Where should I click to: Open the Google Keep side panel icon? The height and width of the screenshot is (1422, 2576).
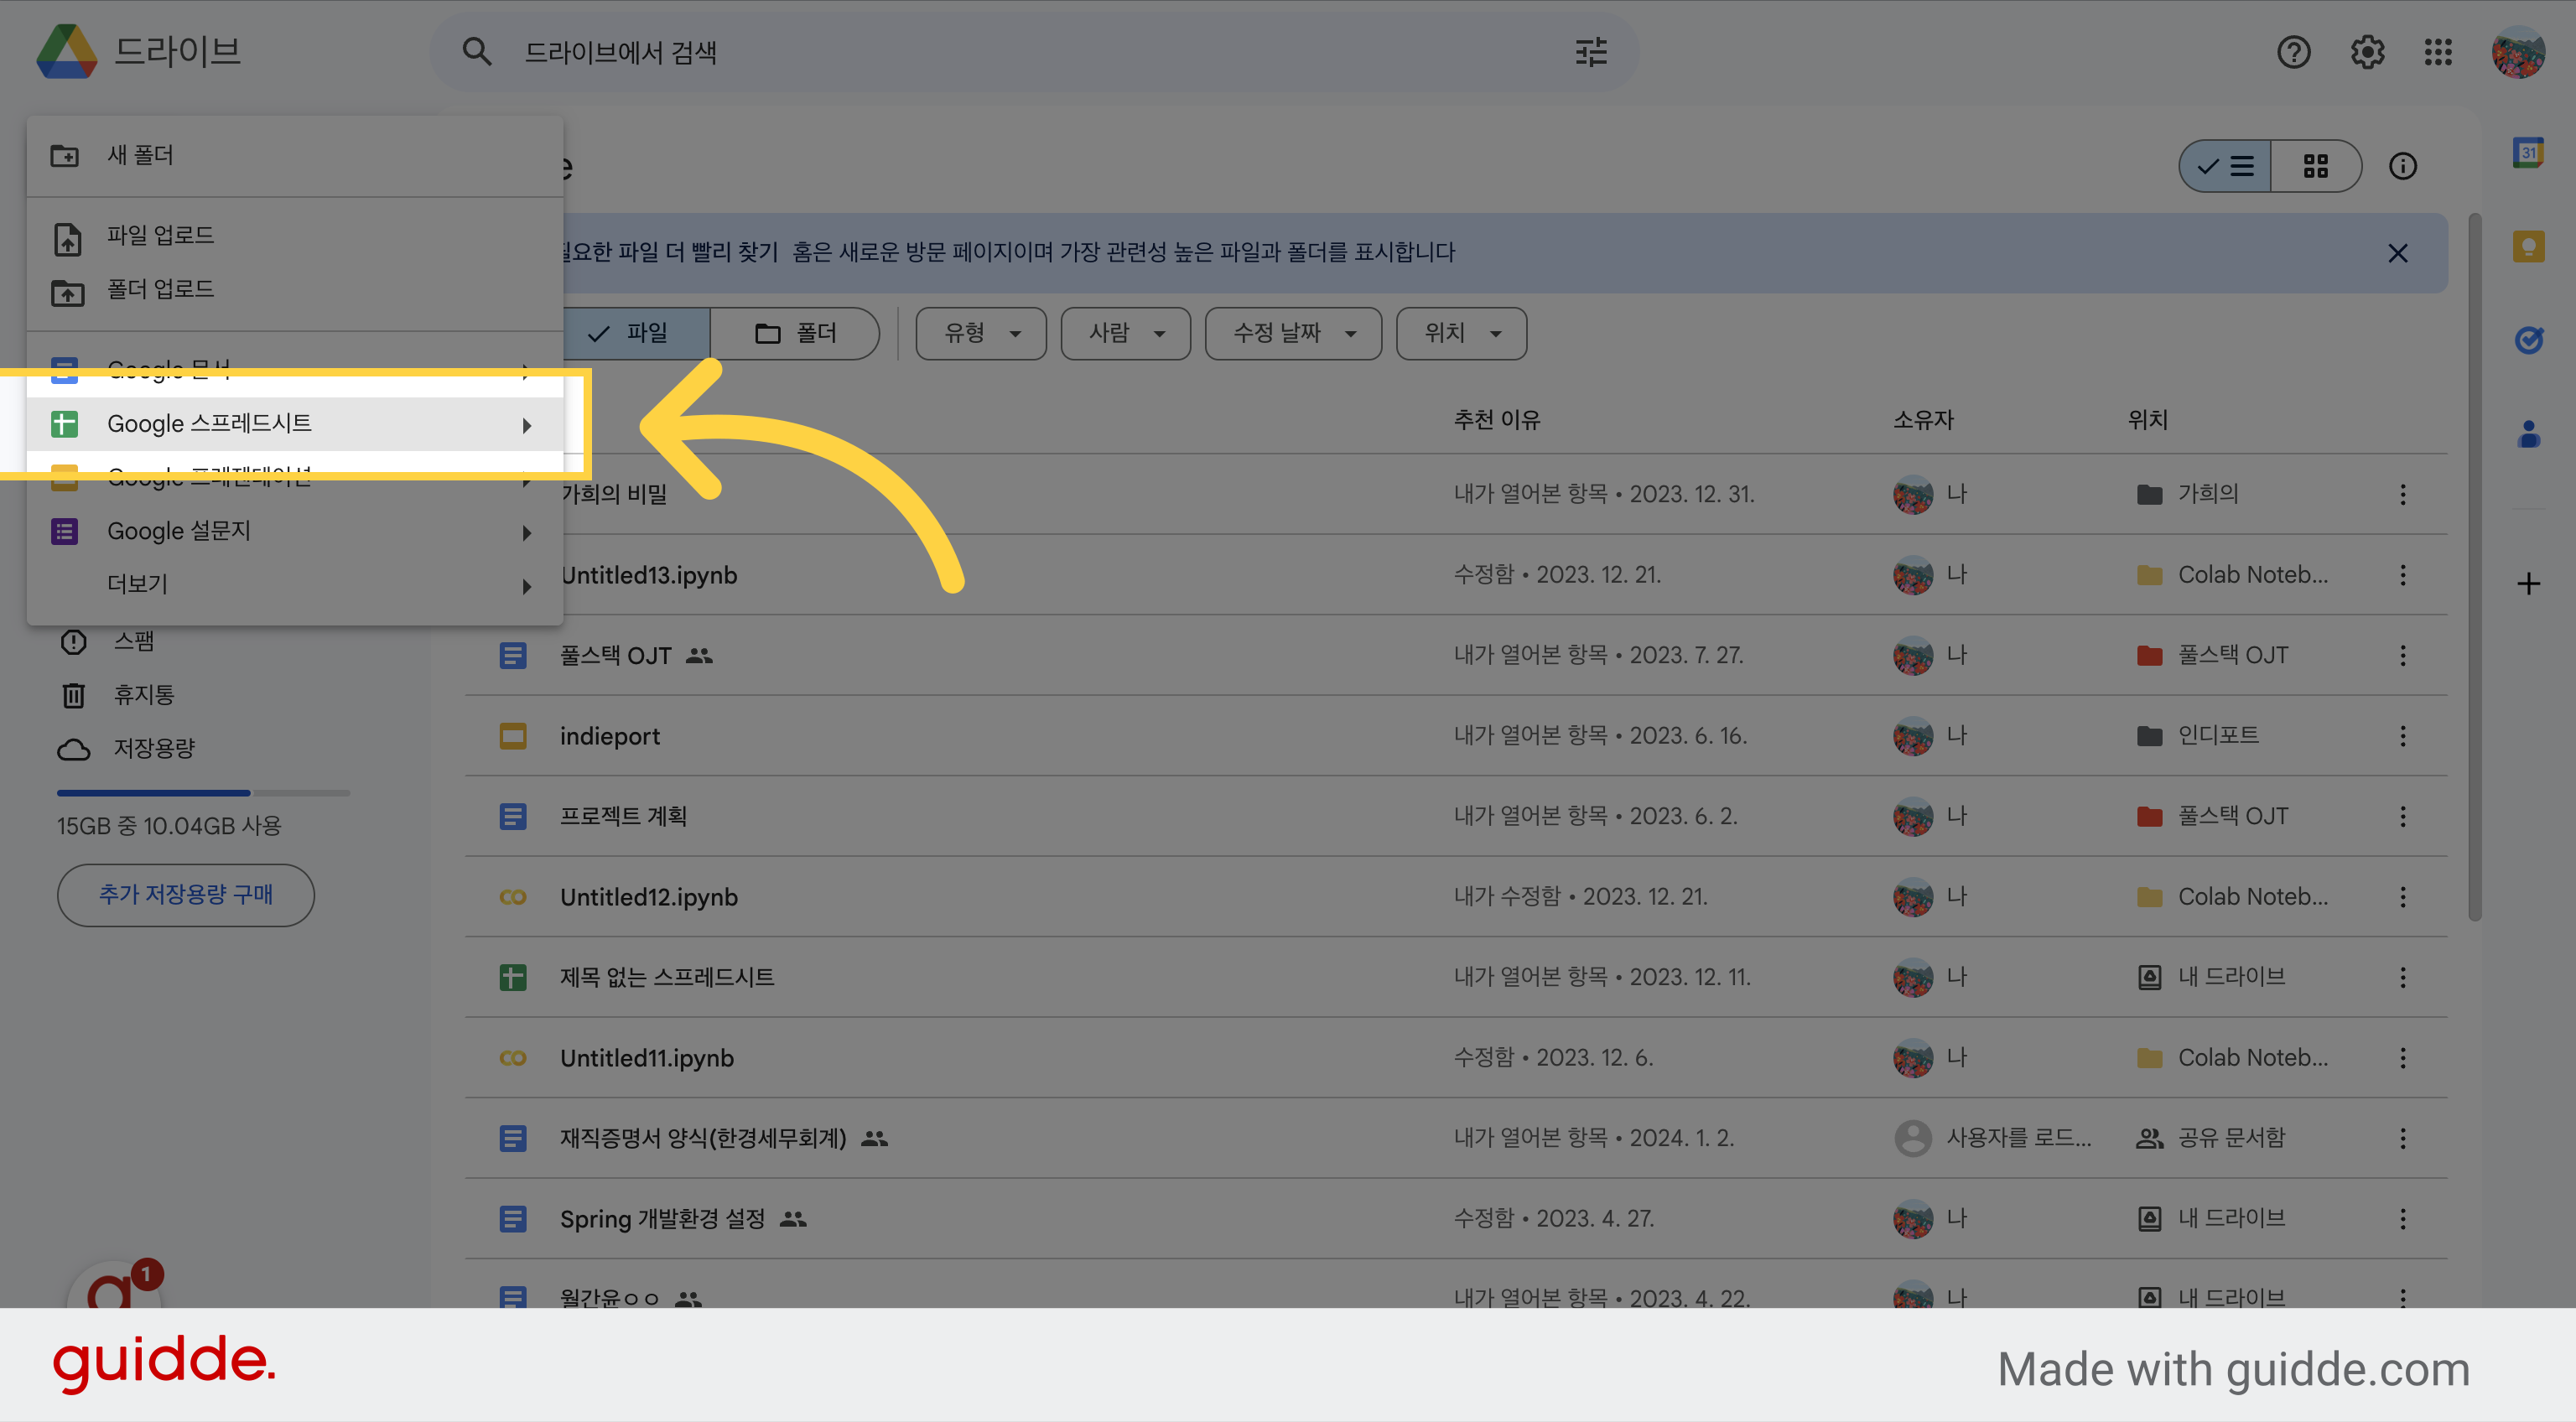pyautogui.click(x=2528, y=247)
